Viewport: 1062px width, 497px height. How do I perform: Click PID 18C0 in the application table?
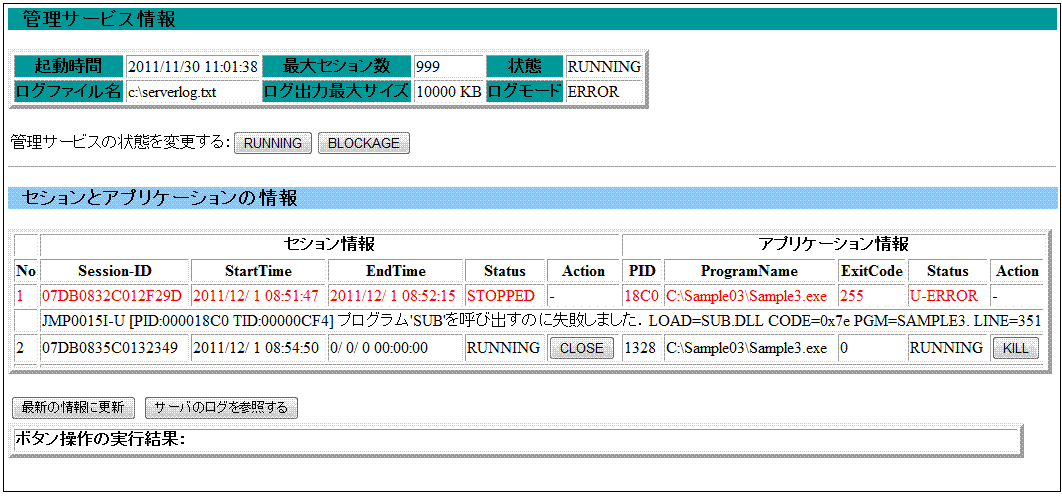640,296
